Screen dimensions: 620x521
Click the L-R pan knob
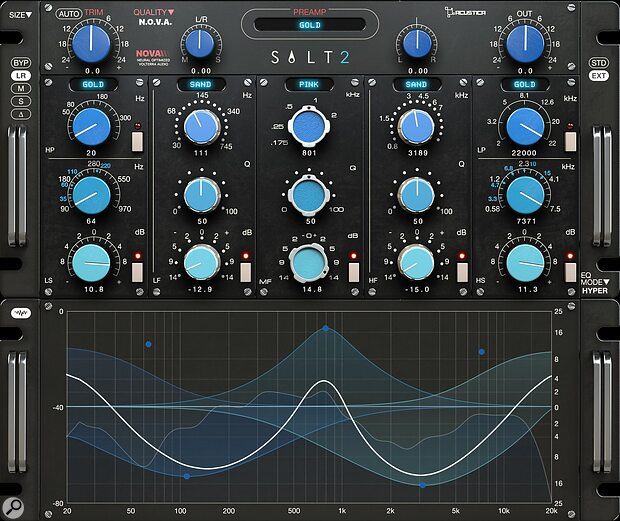[x=416, y=43]
